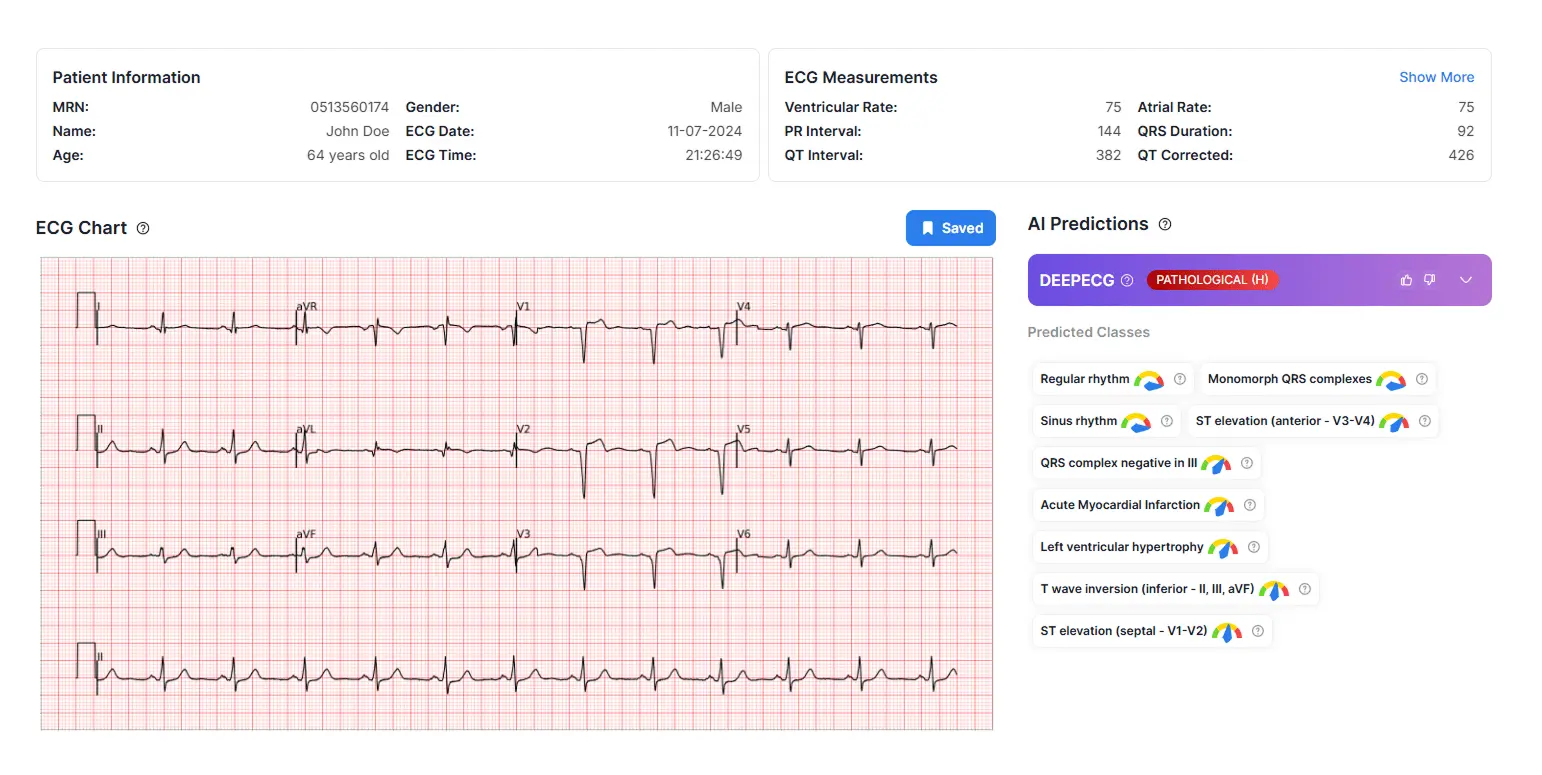This screenshot has height=775, width=1542.
Task: Click the gauge on ST elevation (septal - V1-V2)
Action: click(x=1226, y=631)
